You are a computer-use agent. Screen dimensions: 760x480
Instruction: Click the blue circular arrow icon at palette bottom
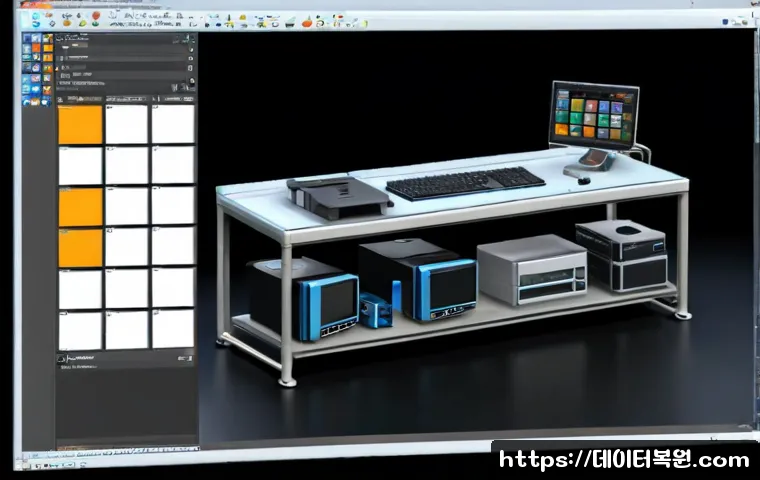tap(26, 102)
